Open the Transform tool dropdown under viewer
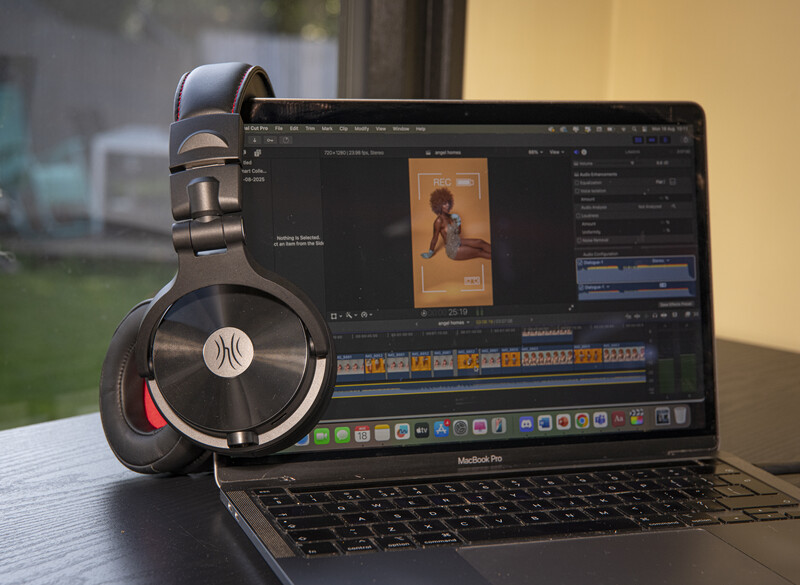 pyautogui.click(x=335, y=316)
